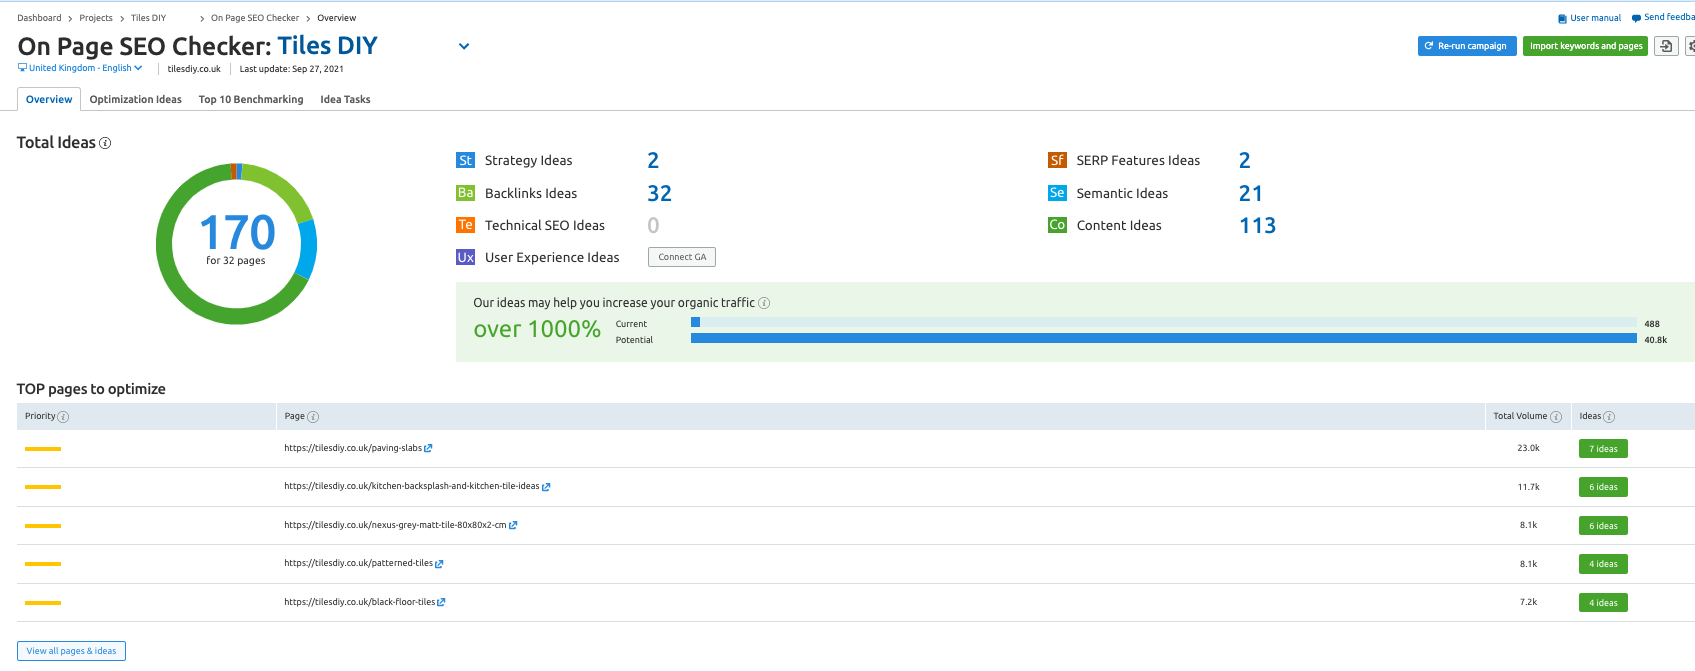Click the SERP Features Ideas count 2
This screenshot has height=671, width=1695.
tap(1245, 160)
